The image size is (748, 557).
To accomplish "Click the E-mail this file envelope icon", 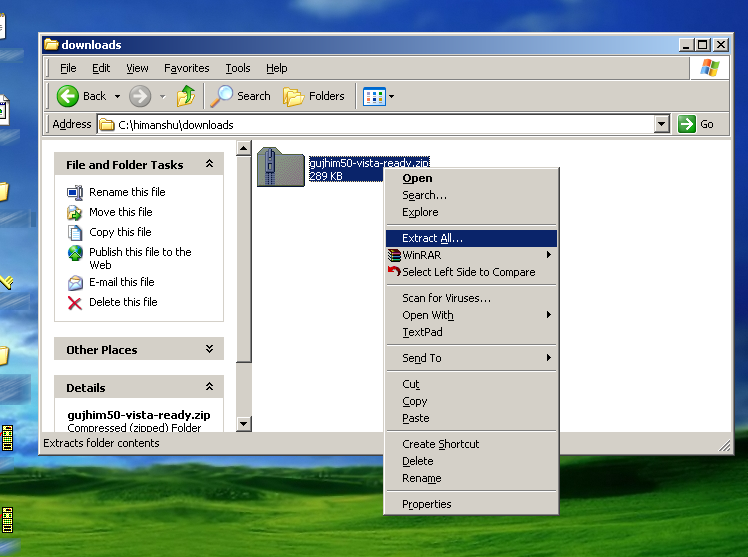I will pos(75,283).
